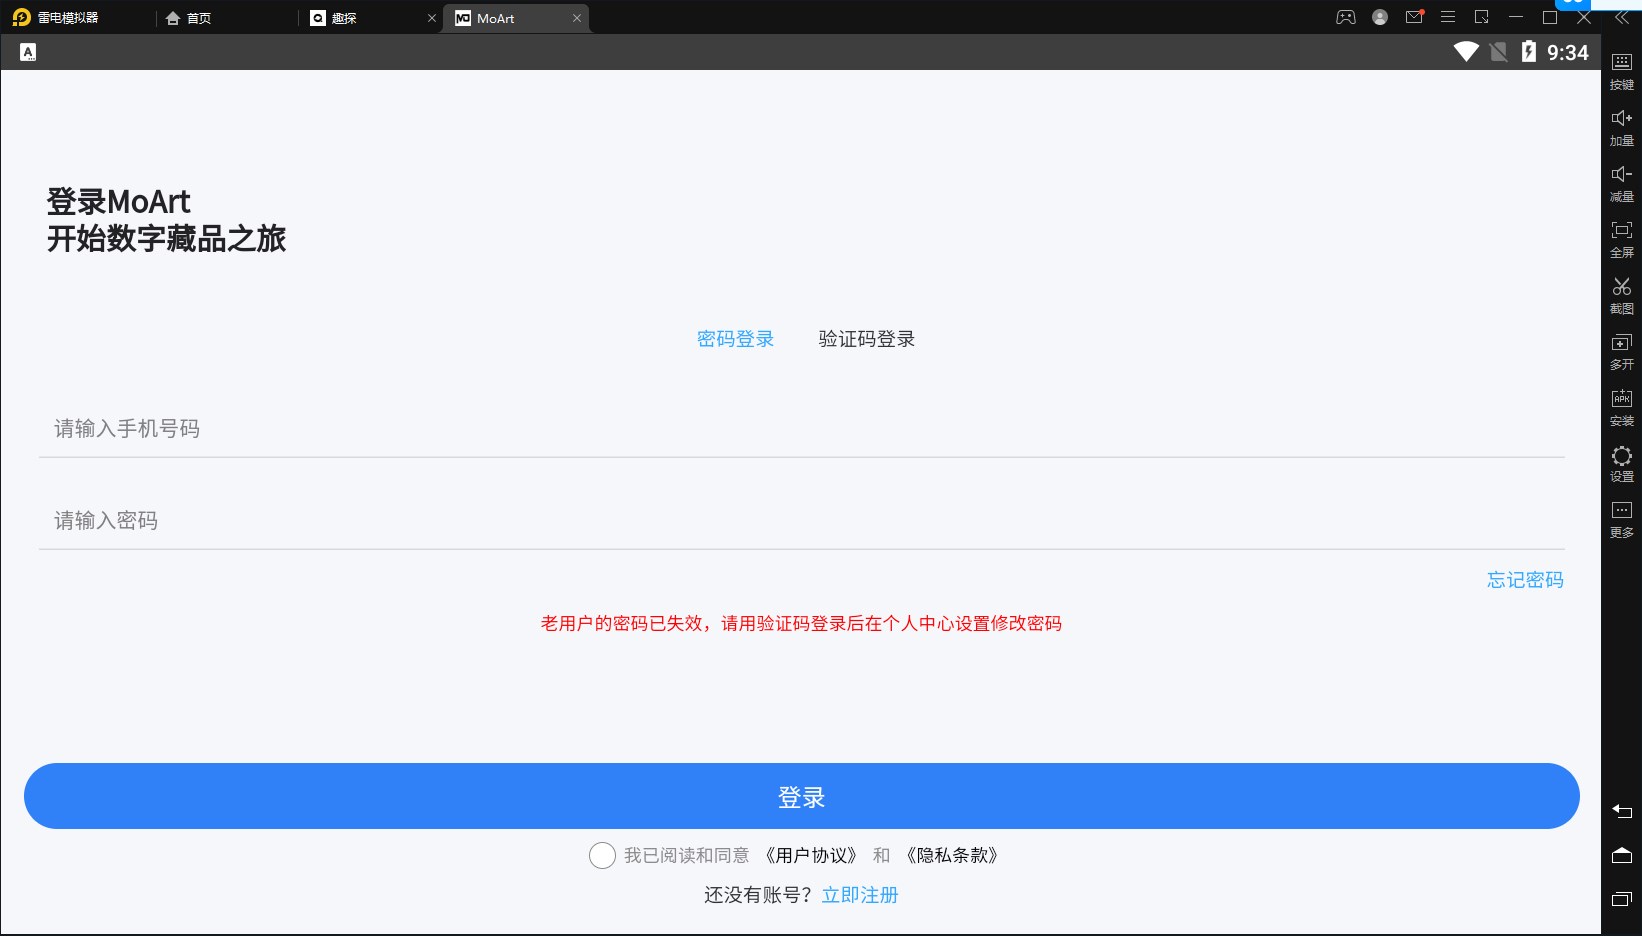Screen dimensions: 1642x936
Task: Click the Wi-Fi status icon
Action: click(1466, 52)
